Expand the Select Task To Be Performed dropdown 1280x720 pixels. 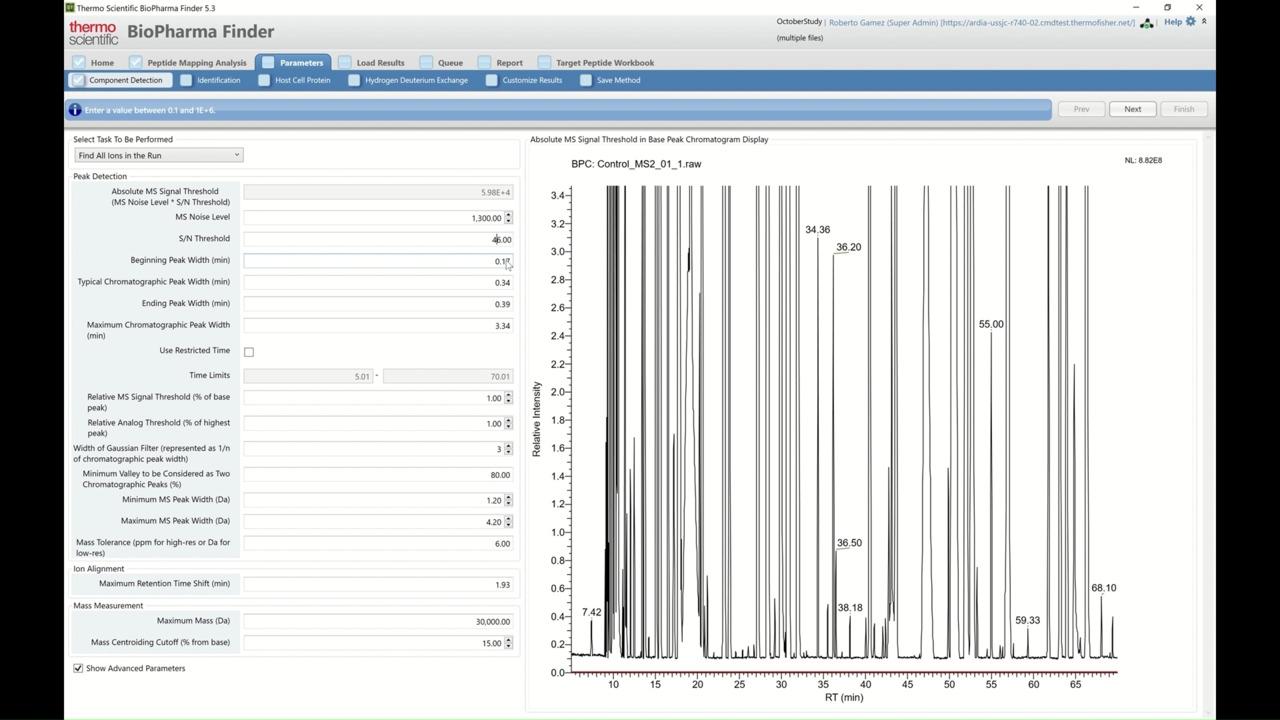[158, 155]
